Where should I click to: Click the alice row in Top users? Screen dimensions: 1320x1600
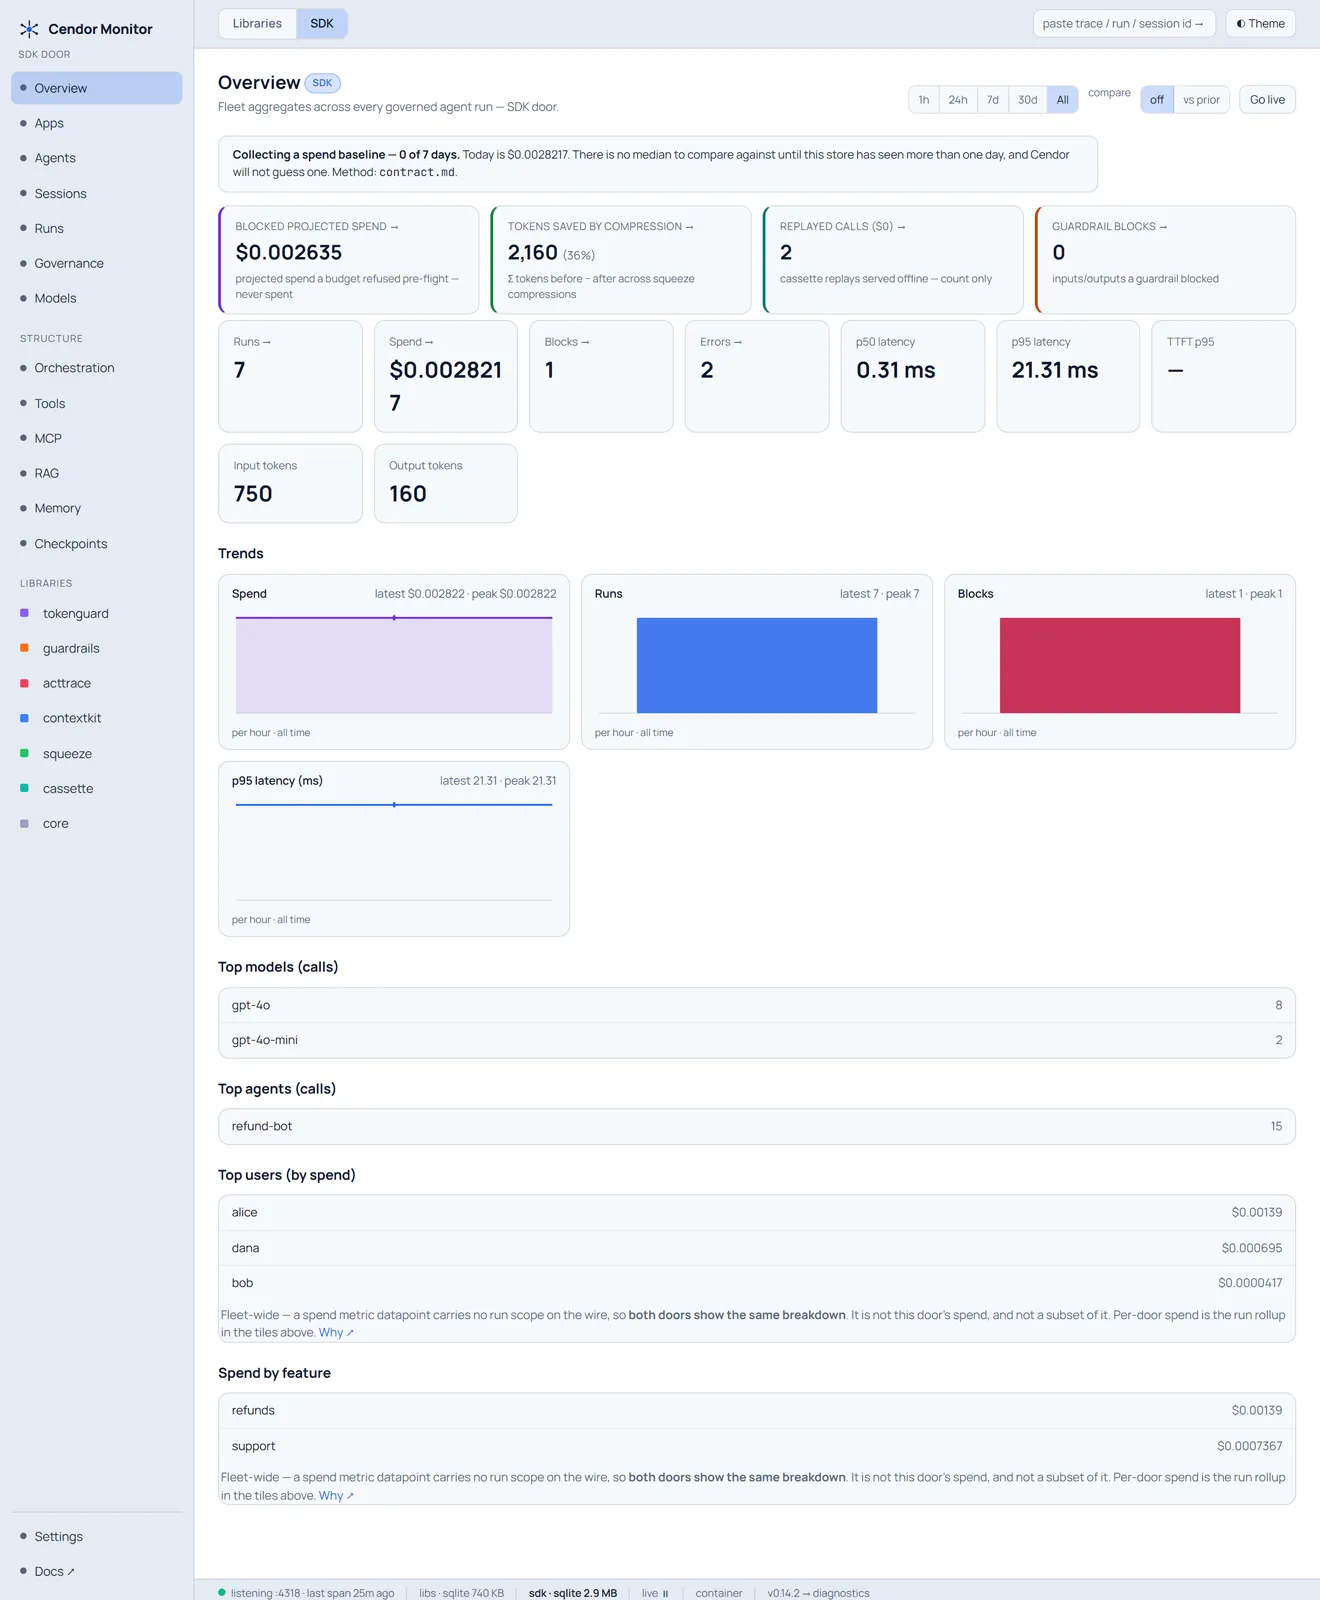click(757, 1212)
